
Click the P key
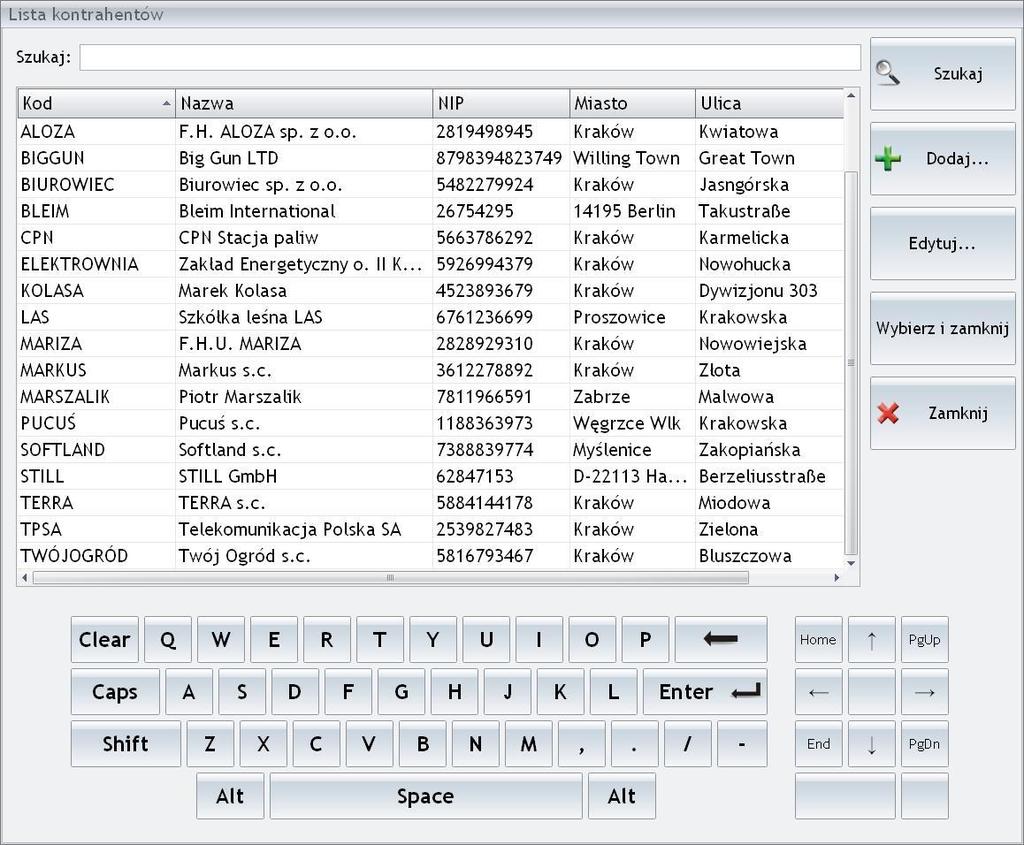tap(645, 639)
